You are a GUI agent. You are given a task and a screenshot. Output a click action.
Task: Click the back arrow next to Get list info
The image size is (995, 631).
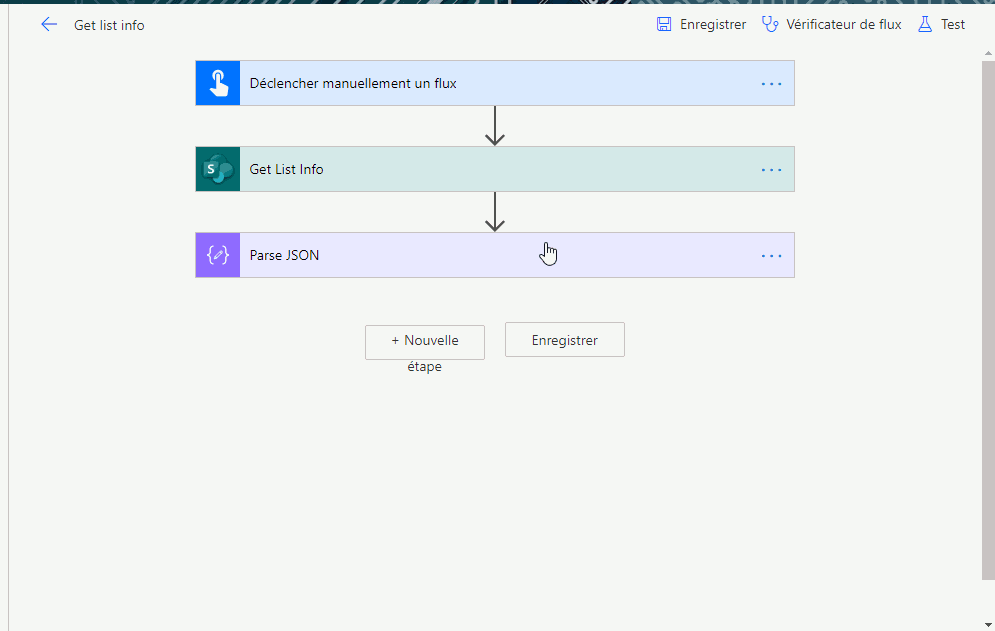[x=49, y=25]
